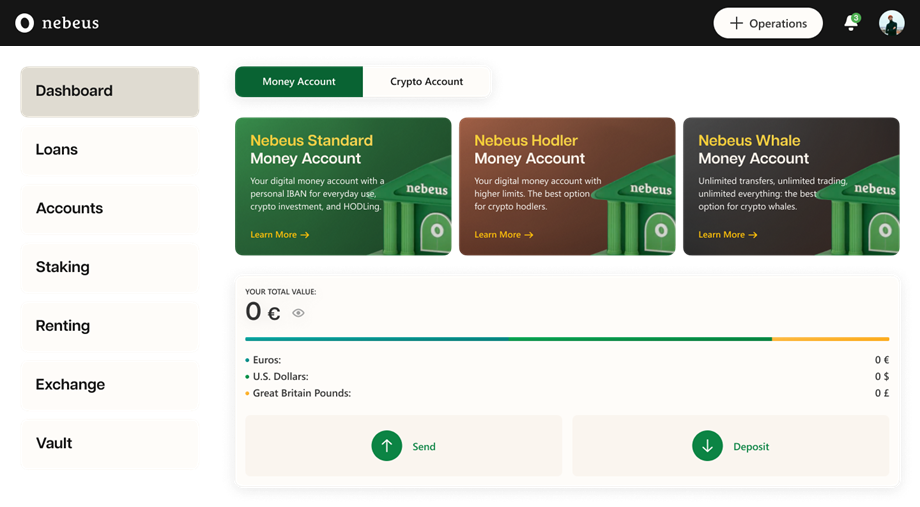
Task: Click Learn More on Nebeus Hodler card
Action: tap(503, 235)
